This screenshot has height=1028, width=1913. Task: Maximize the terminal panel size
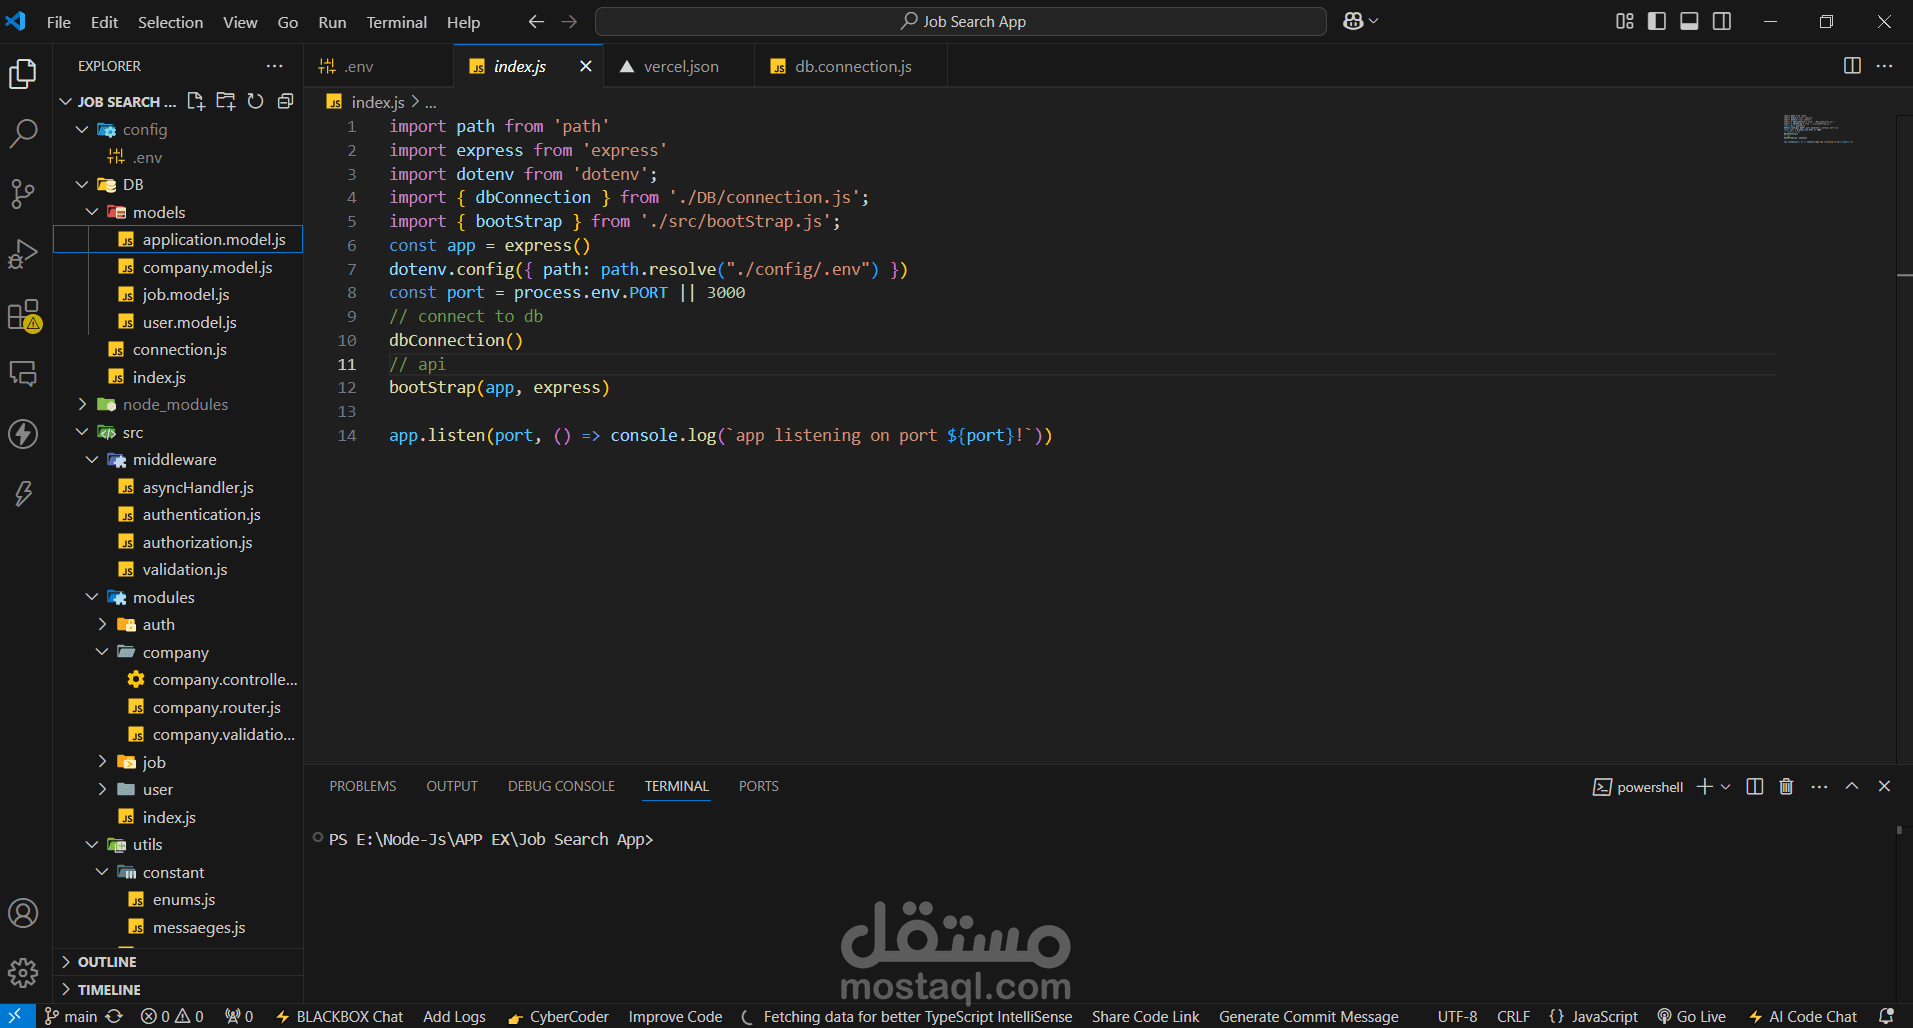click(x=1852, y=787)
